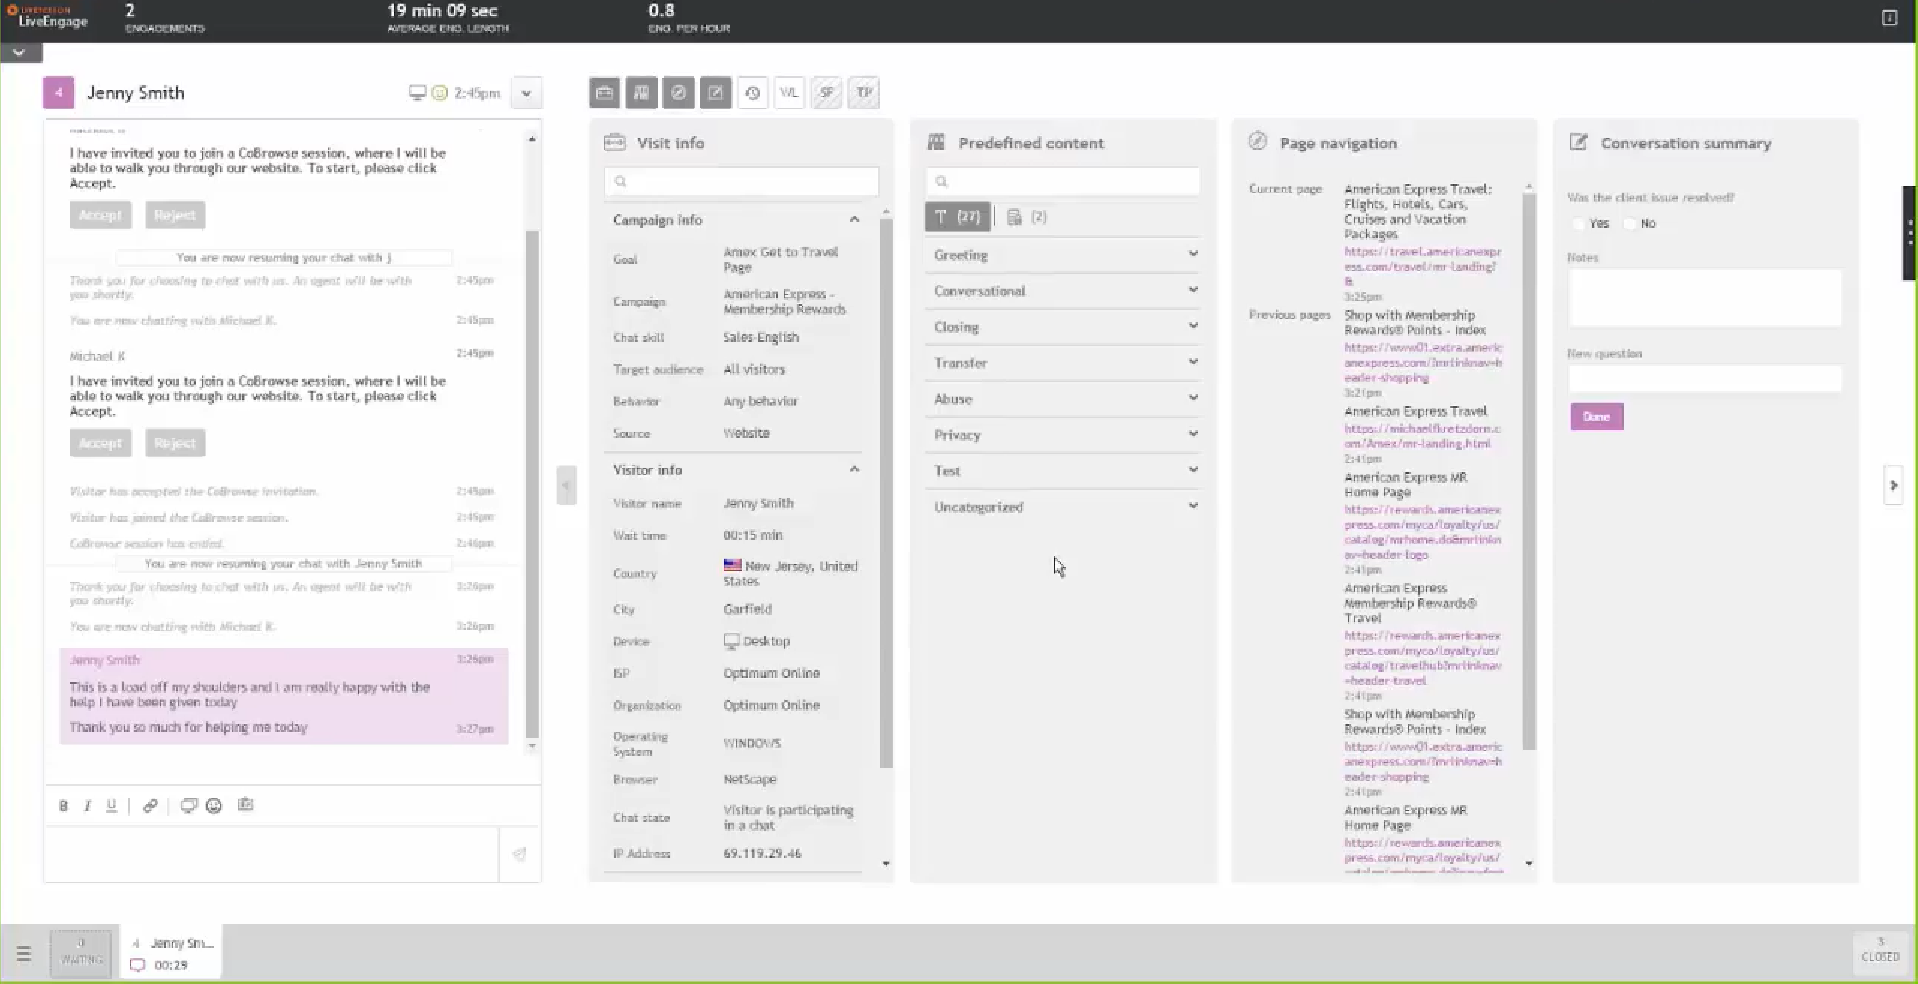Apply underline formatting in chat editor

[111, 805]
